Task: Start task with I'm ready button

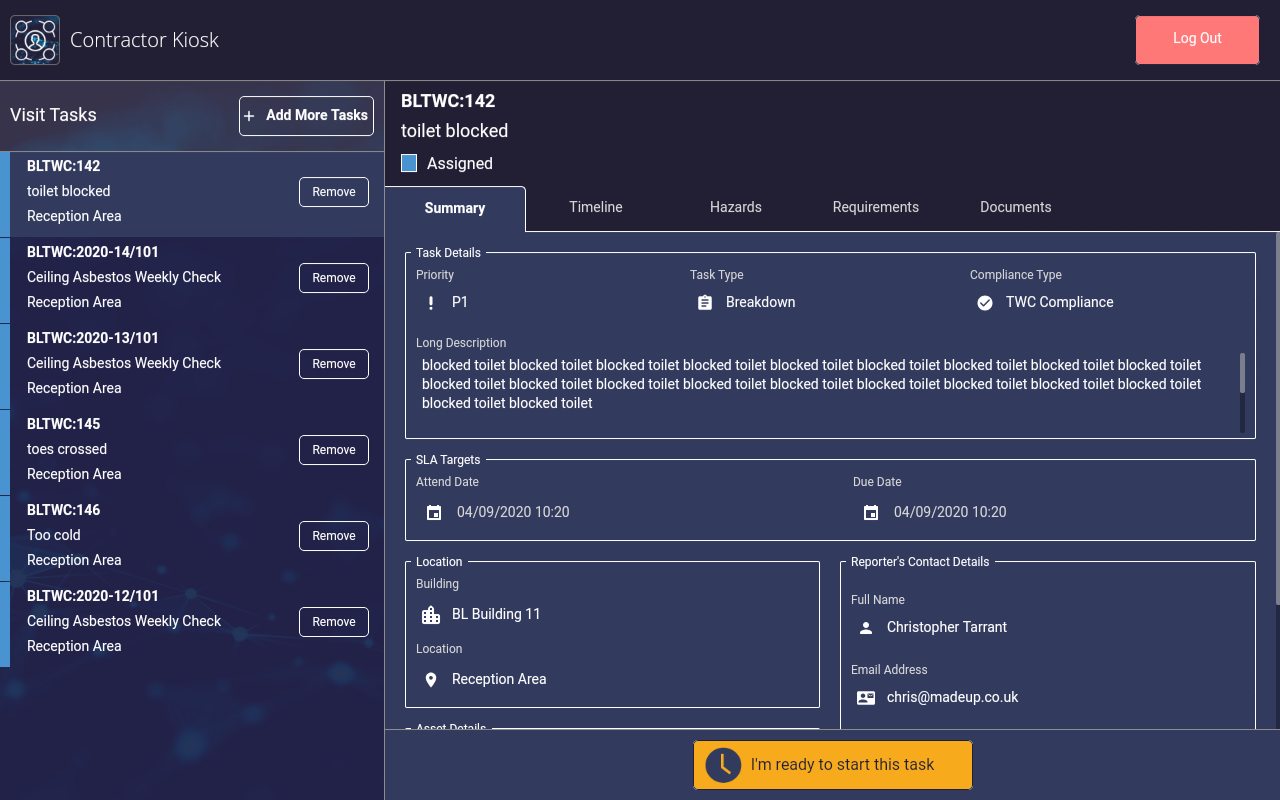Action: [x=832, y=765]
